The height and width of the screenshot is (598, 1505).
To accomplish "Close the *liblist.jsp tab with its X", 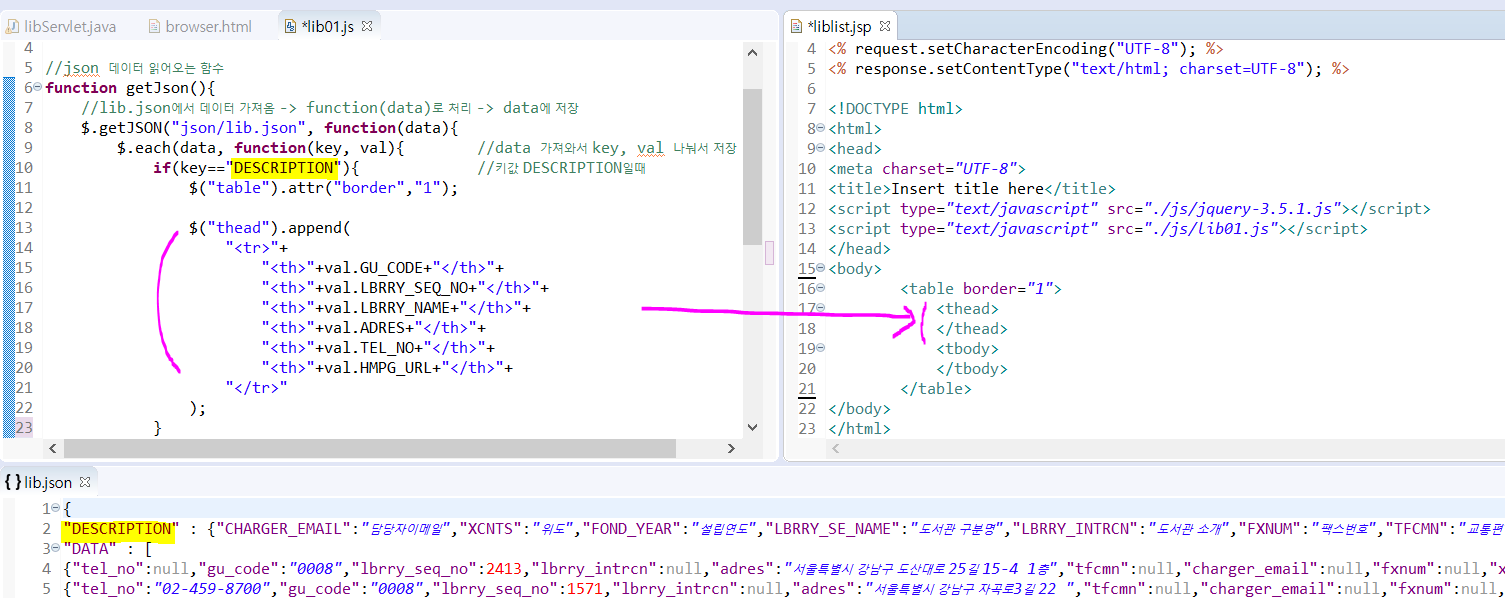I will click(885, 26).
